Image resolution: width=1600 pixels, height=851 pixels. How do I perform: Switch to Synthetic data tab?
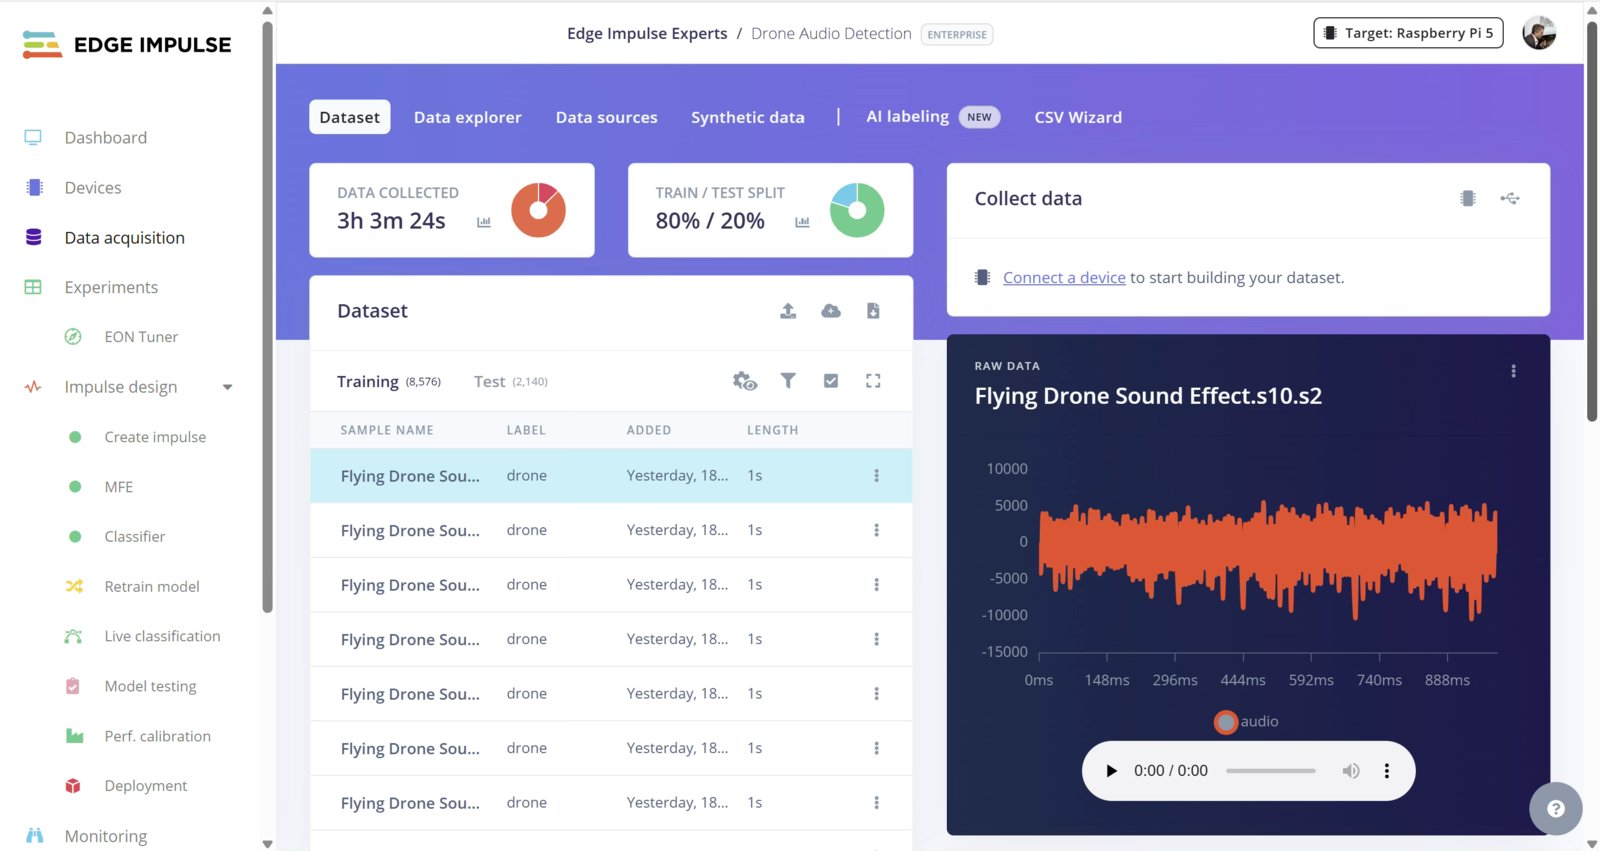coord(748,117)
